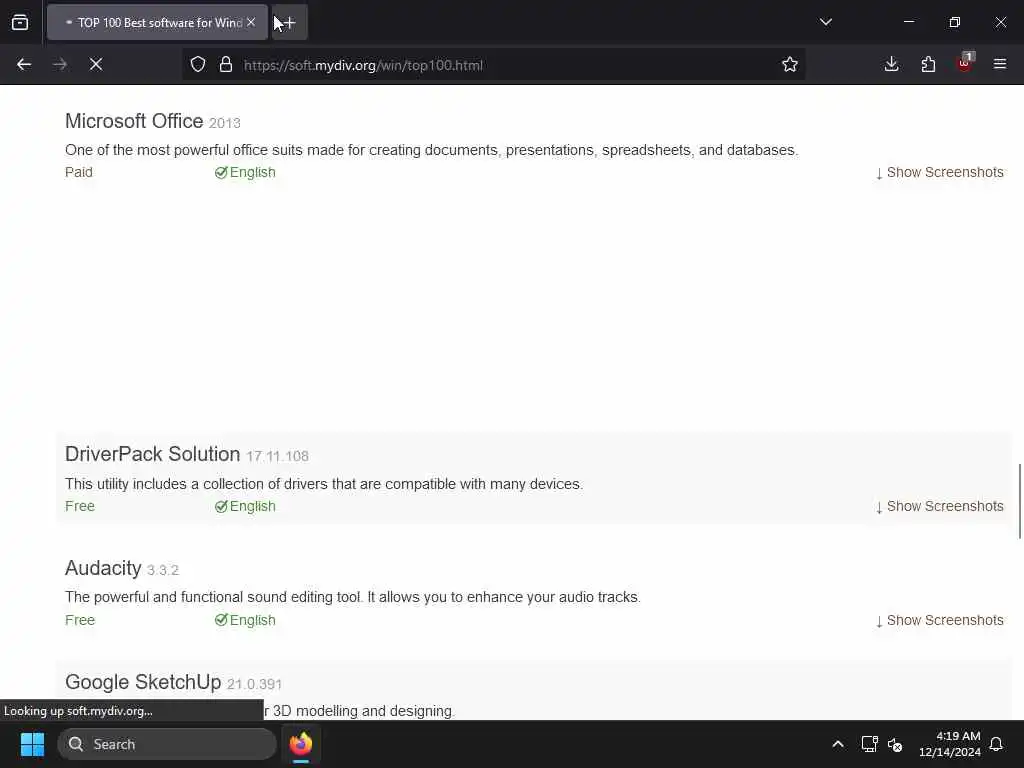Go back to previous page
This screenshot has width=1024, height=768.
pyautogui.click(x=24, y=65)
